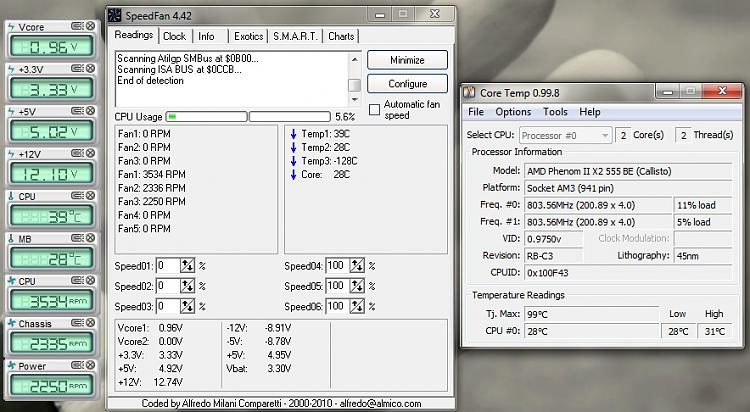
Task: Click the fan icon on the Chassis gadget
Action: coord(11,323)
